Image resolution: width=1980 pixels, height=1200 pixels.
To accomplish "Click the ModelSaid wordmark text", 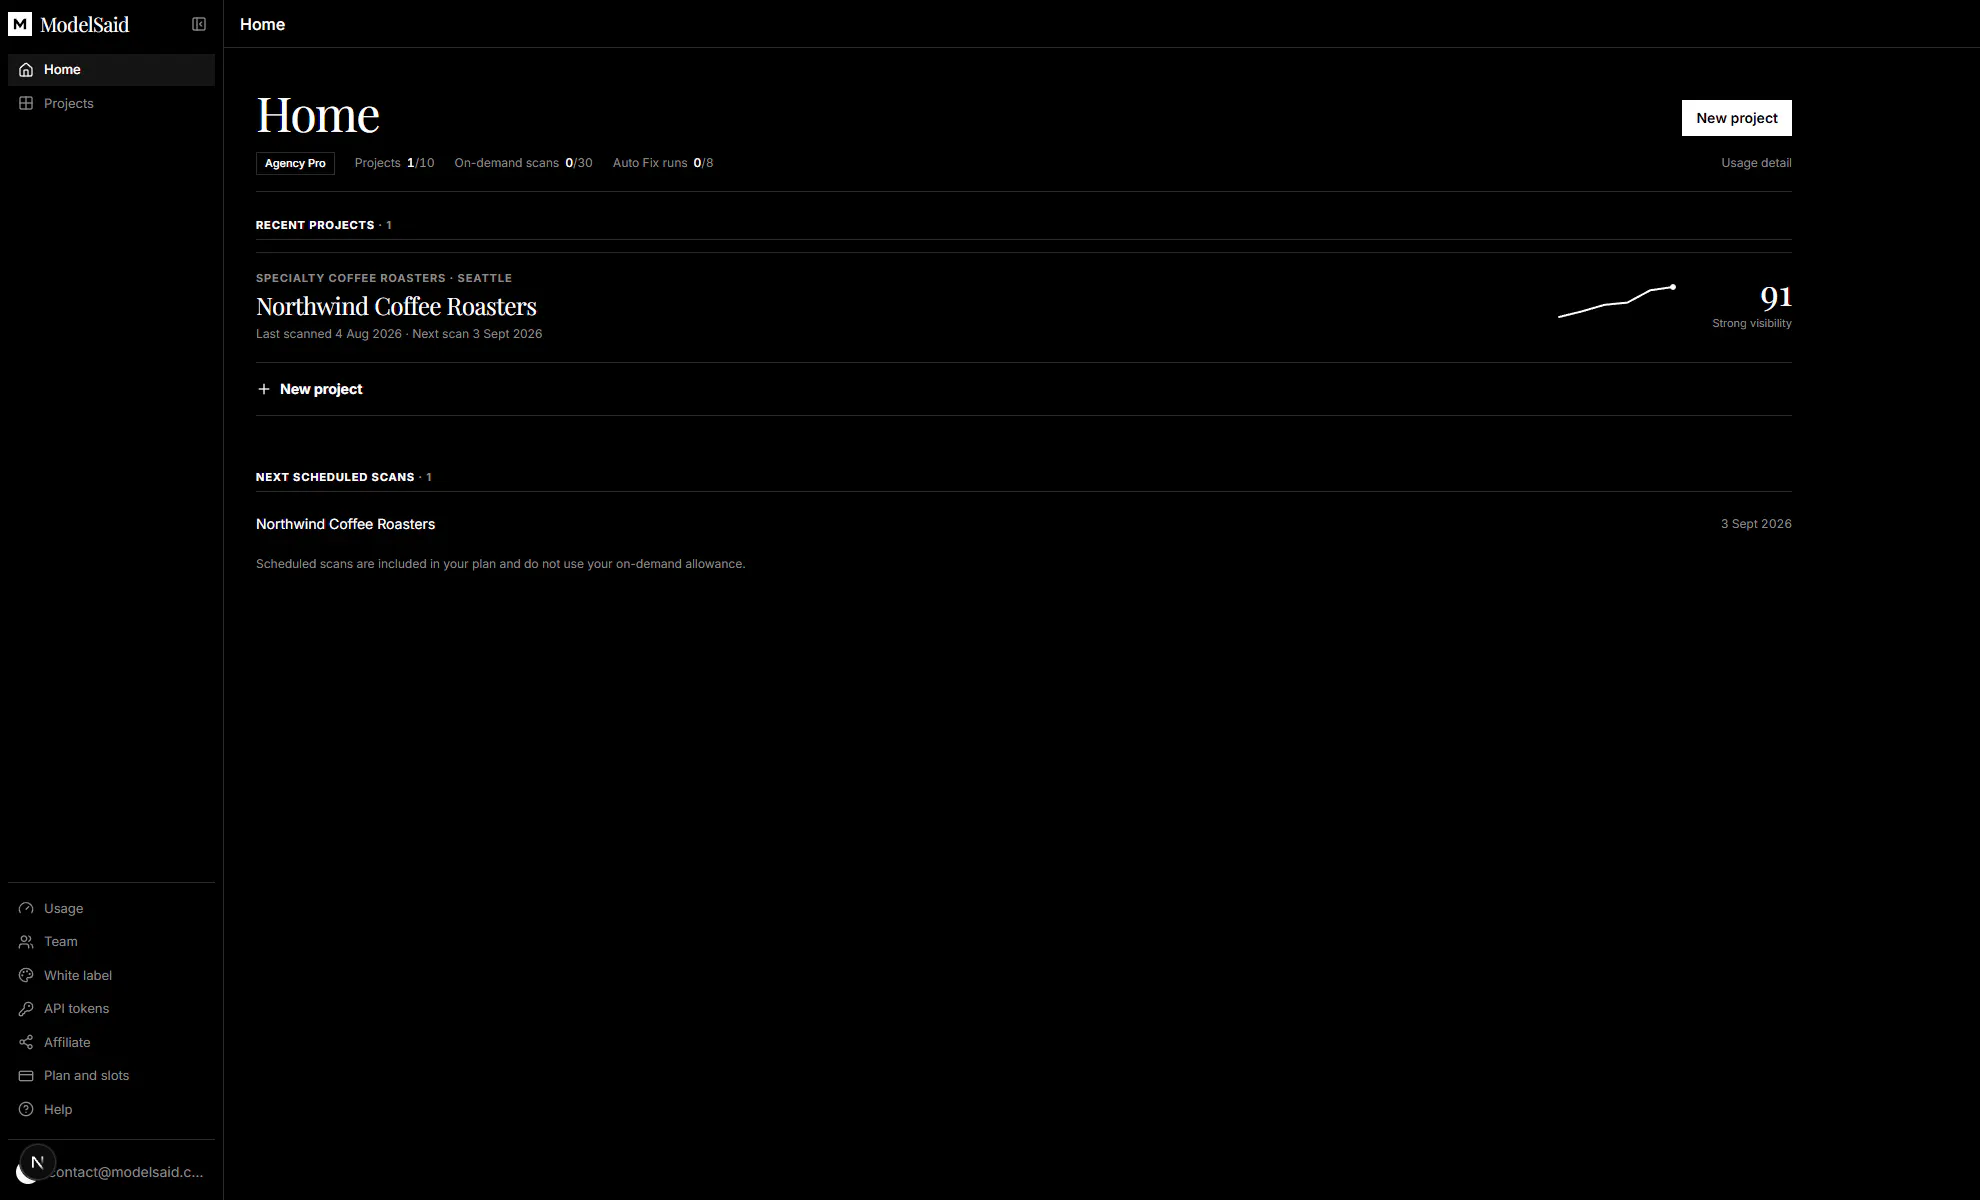I will [x=85, y=24].
